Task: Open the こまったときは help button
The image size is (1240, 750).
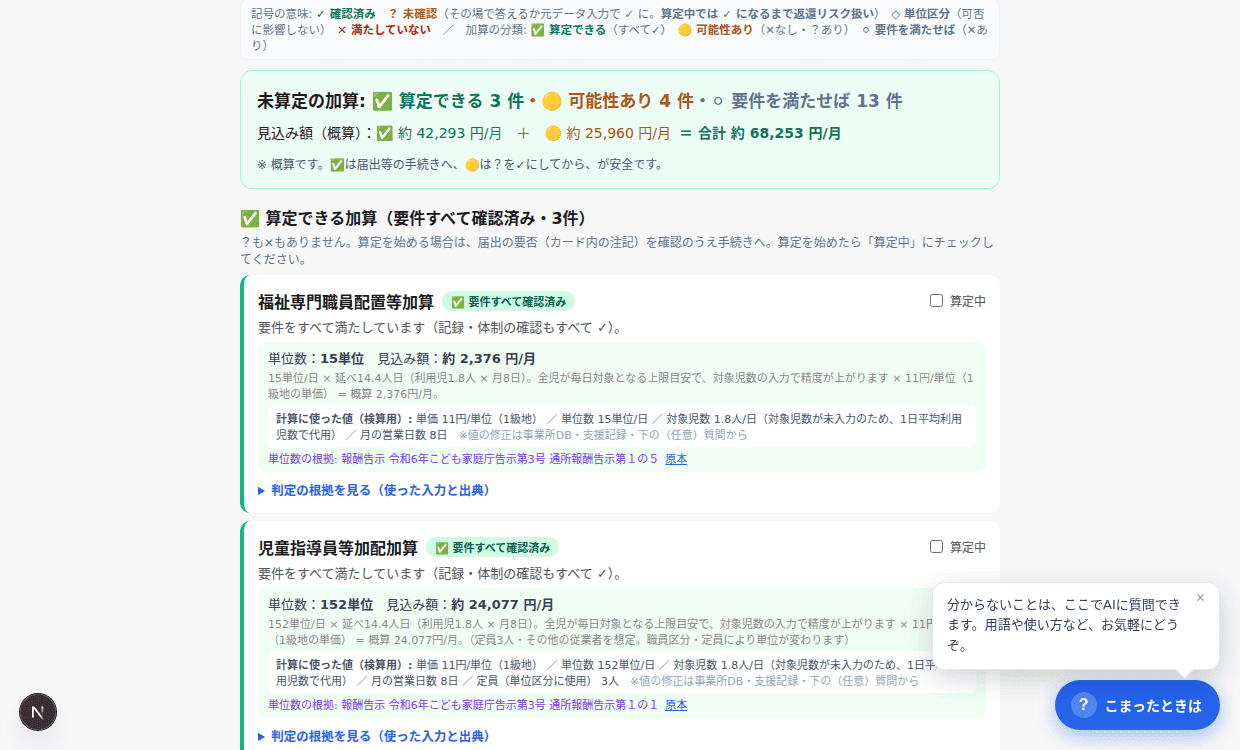Action: coord(1137,705)
